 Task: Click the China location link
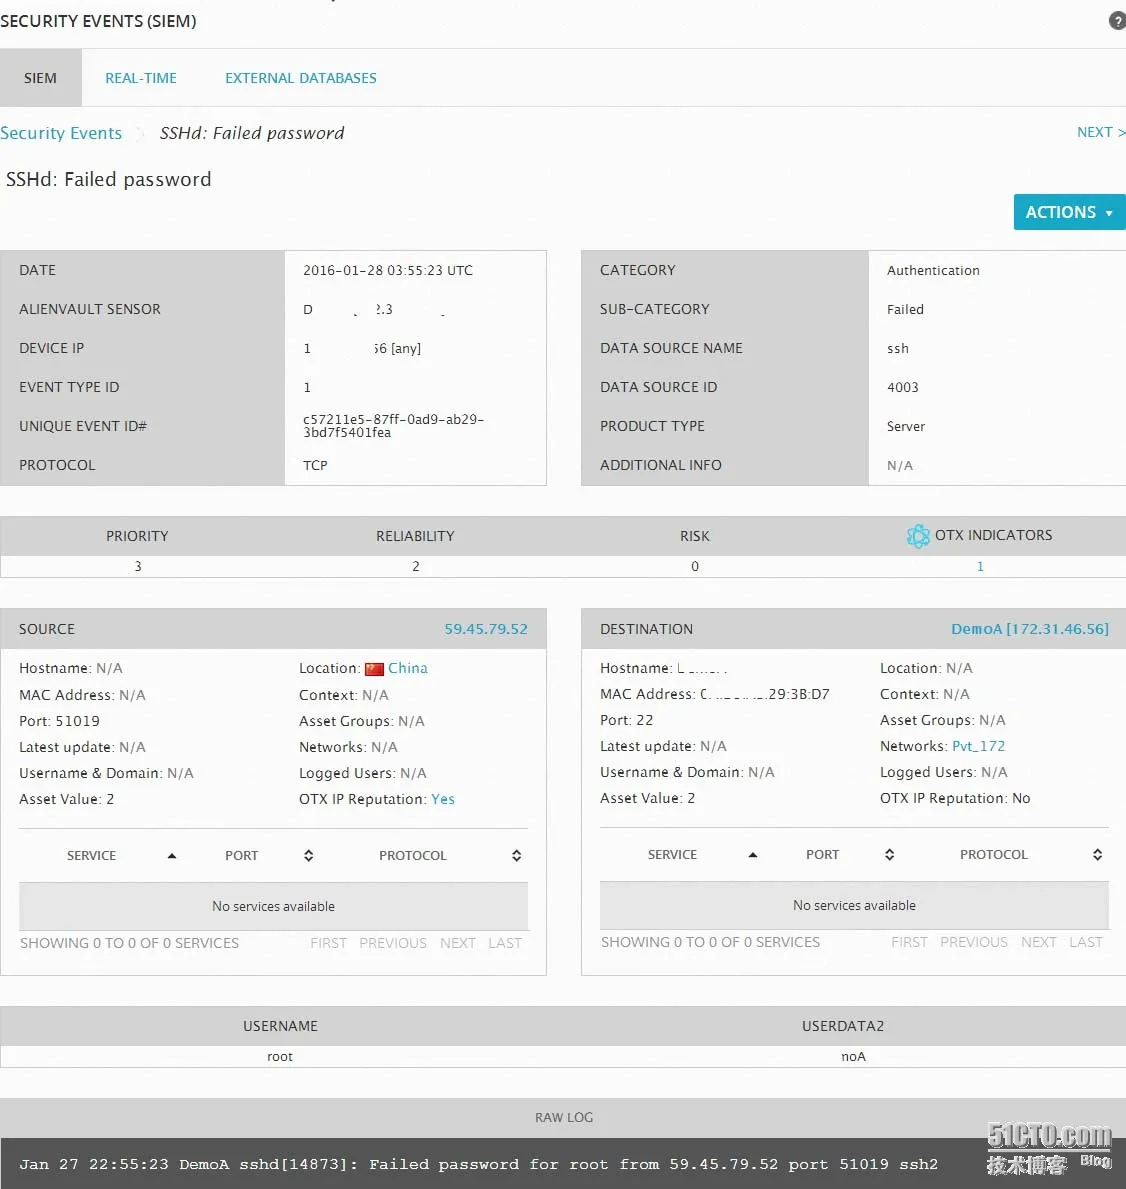[x=408, y=668]
